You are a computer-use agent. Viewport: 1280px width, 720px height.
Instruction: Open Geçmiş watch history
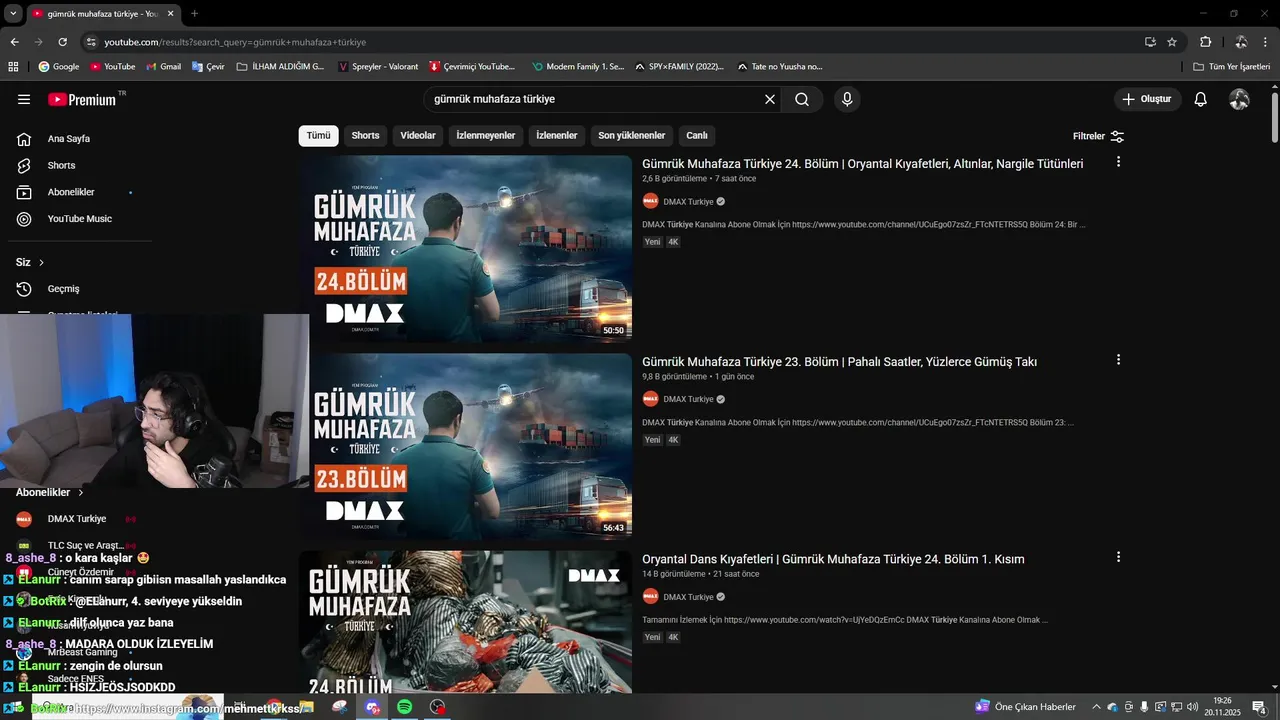point(63,289)
